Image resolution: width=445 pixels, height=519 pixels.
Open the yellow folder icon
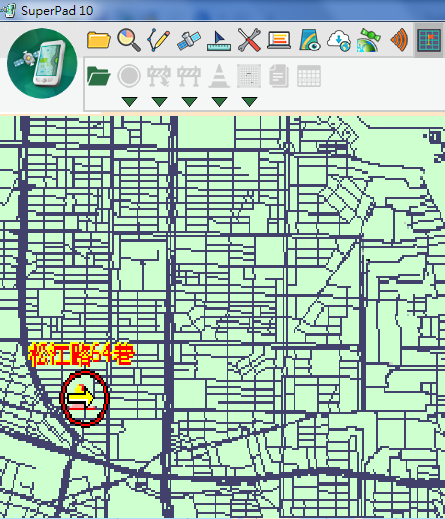pyautogui.click(x=99, y=40)
